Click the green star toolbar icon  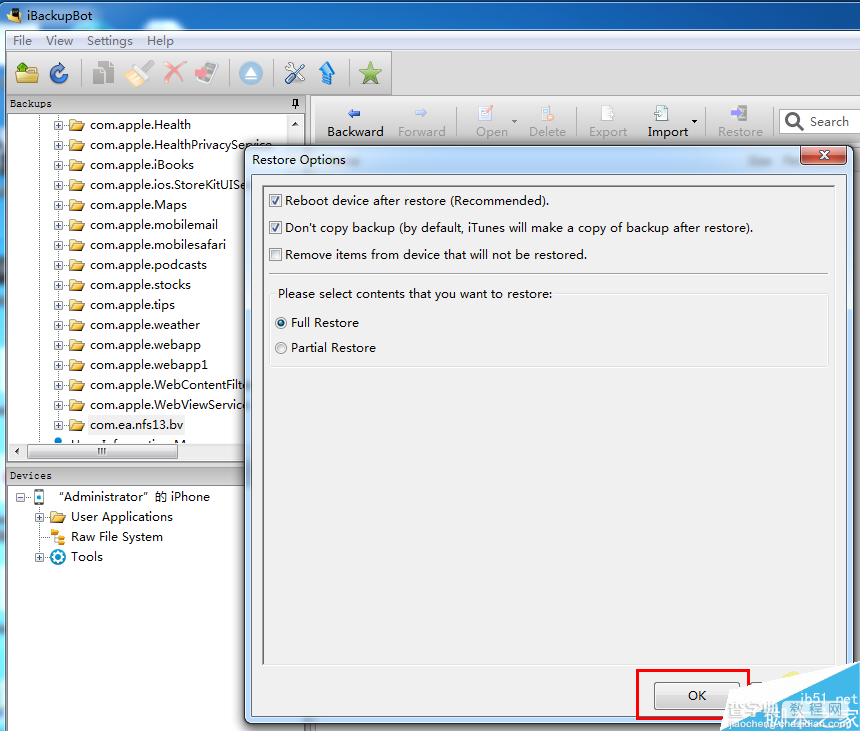click(x=370, y=73)
